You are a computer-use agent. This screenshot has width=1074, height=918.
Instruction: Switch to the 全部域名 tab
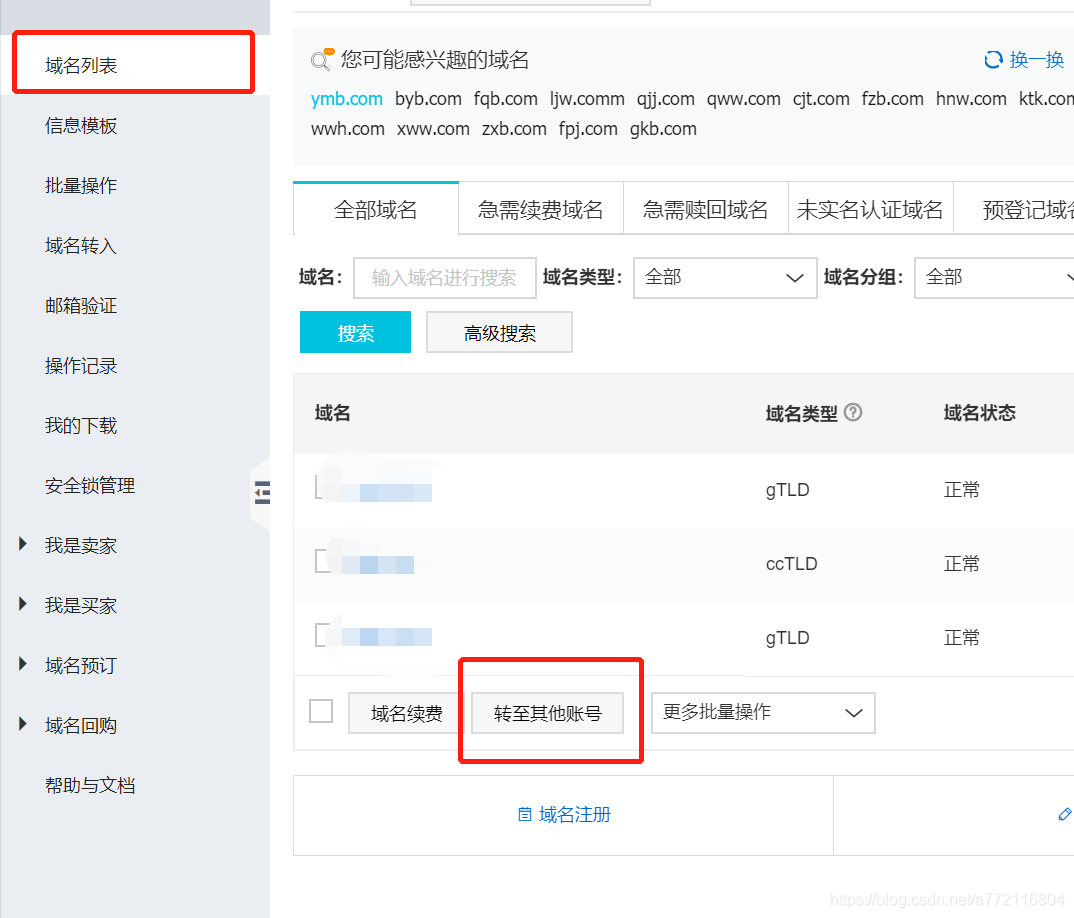[375, 210]
